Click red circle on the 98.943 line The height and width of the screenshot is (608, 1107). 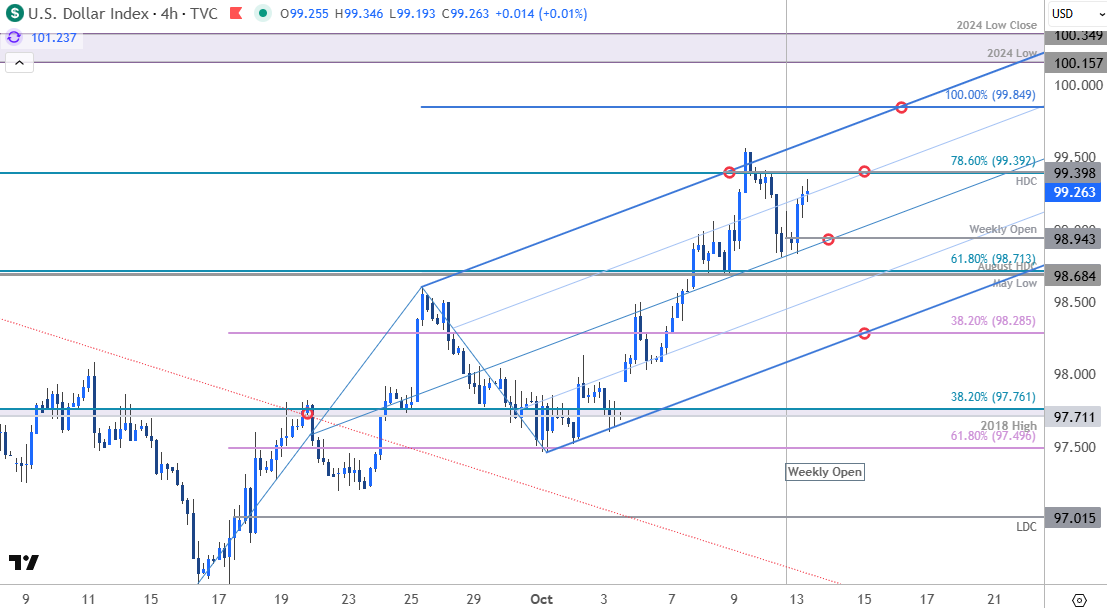coord(828,240)
